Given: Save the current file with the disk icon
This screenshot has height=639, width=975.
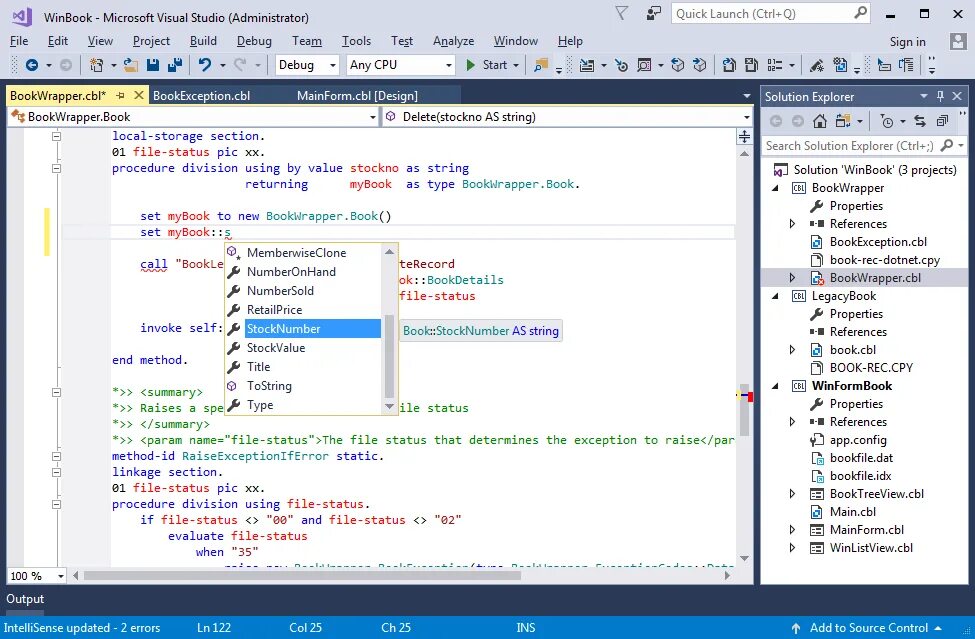Looking at the screenshot, I should [152, 65].
